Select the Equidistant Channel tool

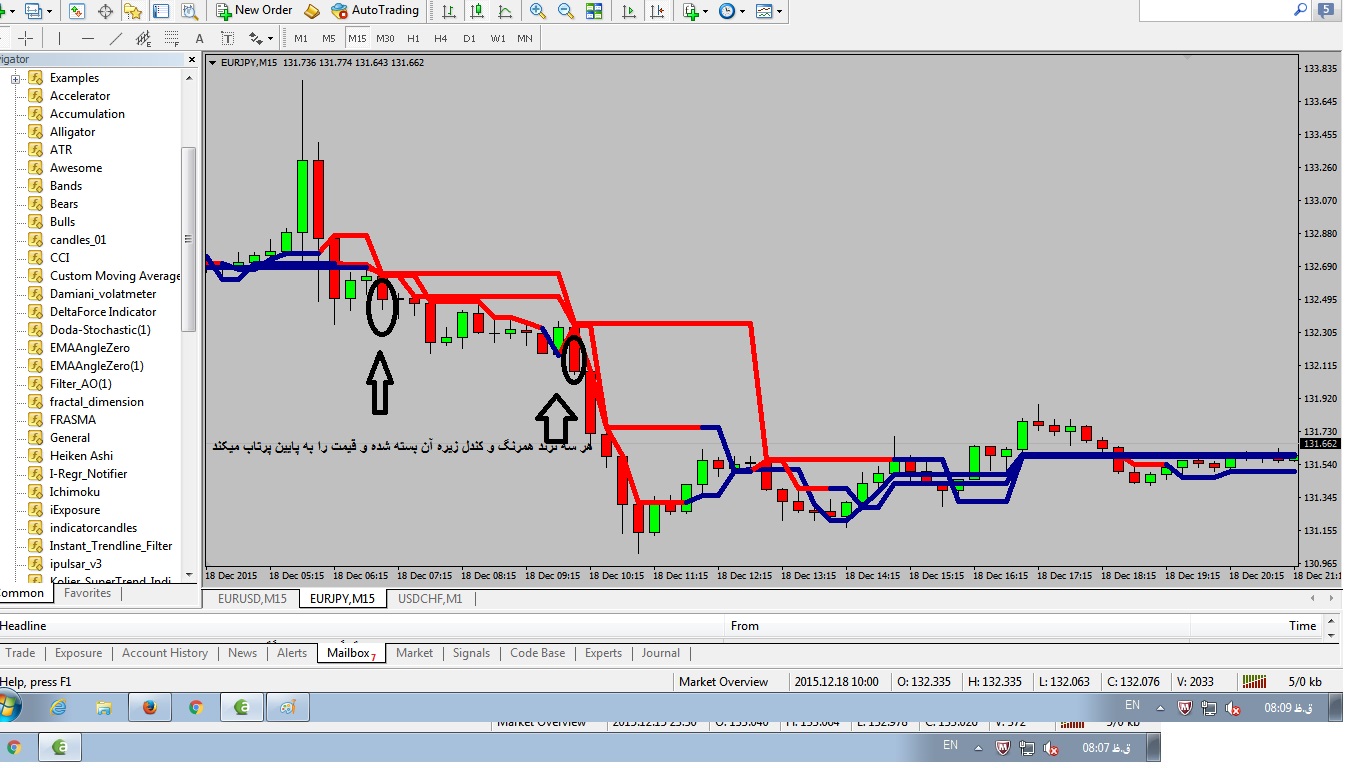144,38
